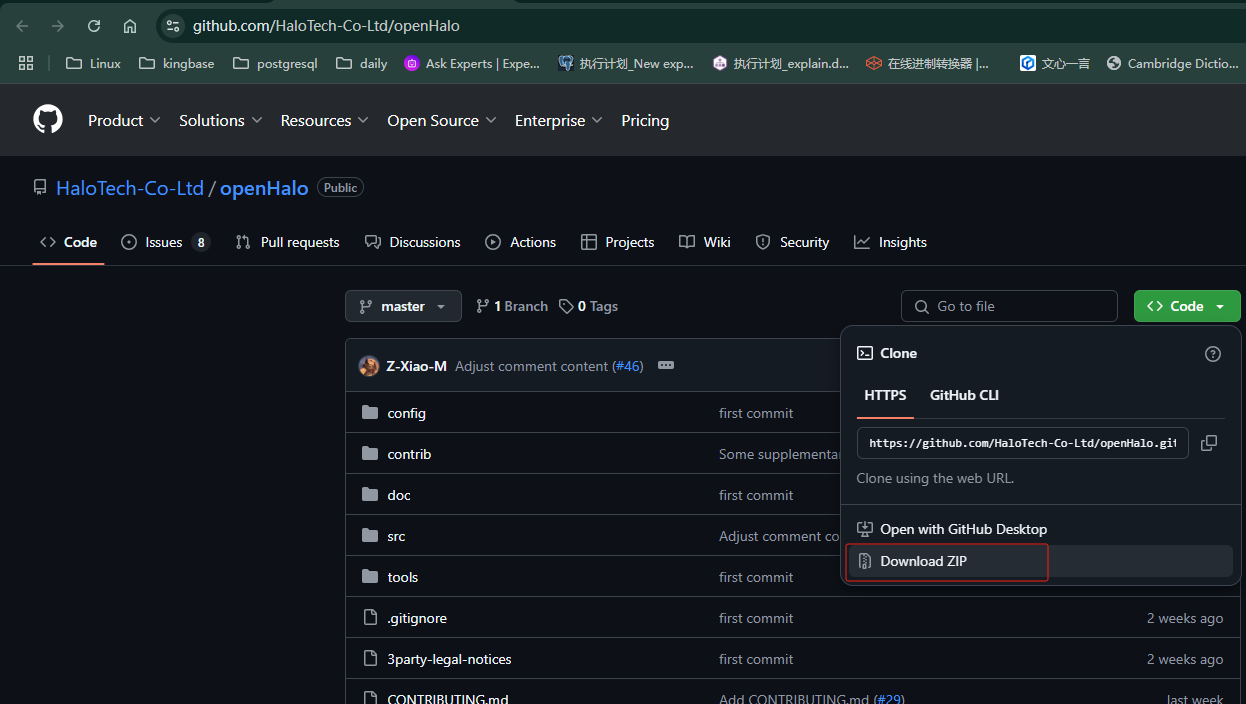Open the Discussions tab

coord(412,242)
